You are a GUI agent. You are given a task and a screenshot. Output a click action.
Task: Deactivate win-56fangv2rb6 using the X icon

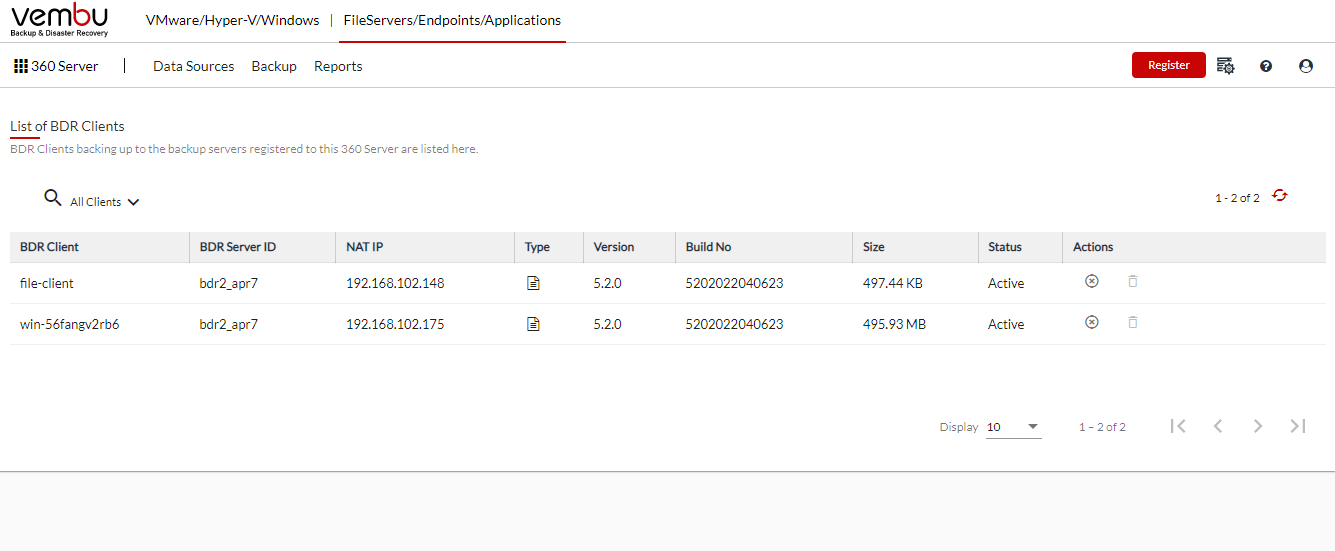tap(1092, 323)
